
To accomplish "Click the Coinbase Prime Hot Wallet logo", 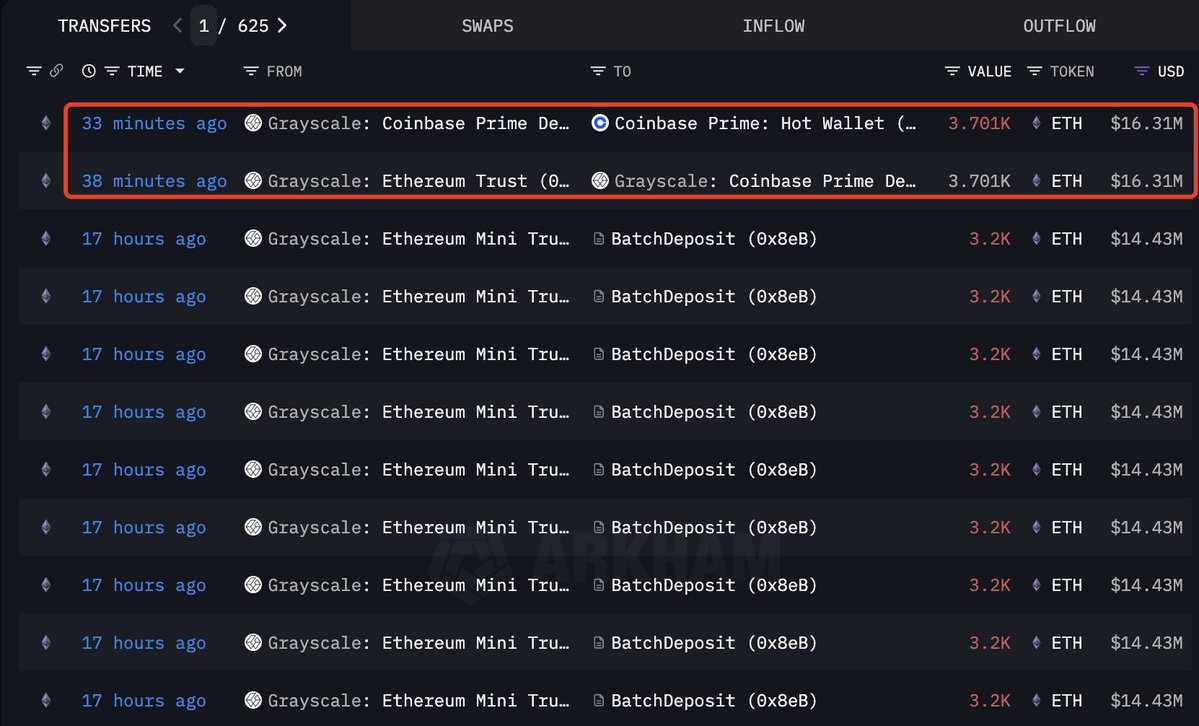I will (x=600, y=123).
